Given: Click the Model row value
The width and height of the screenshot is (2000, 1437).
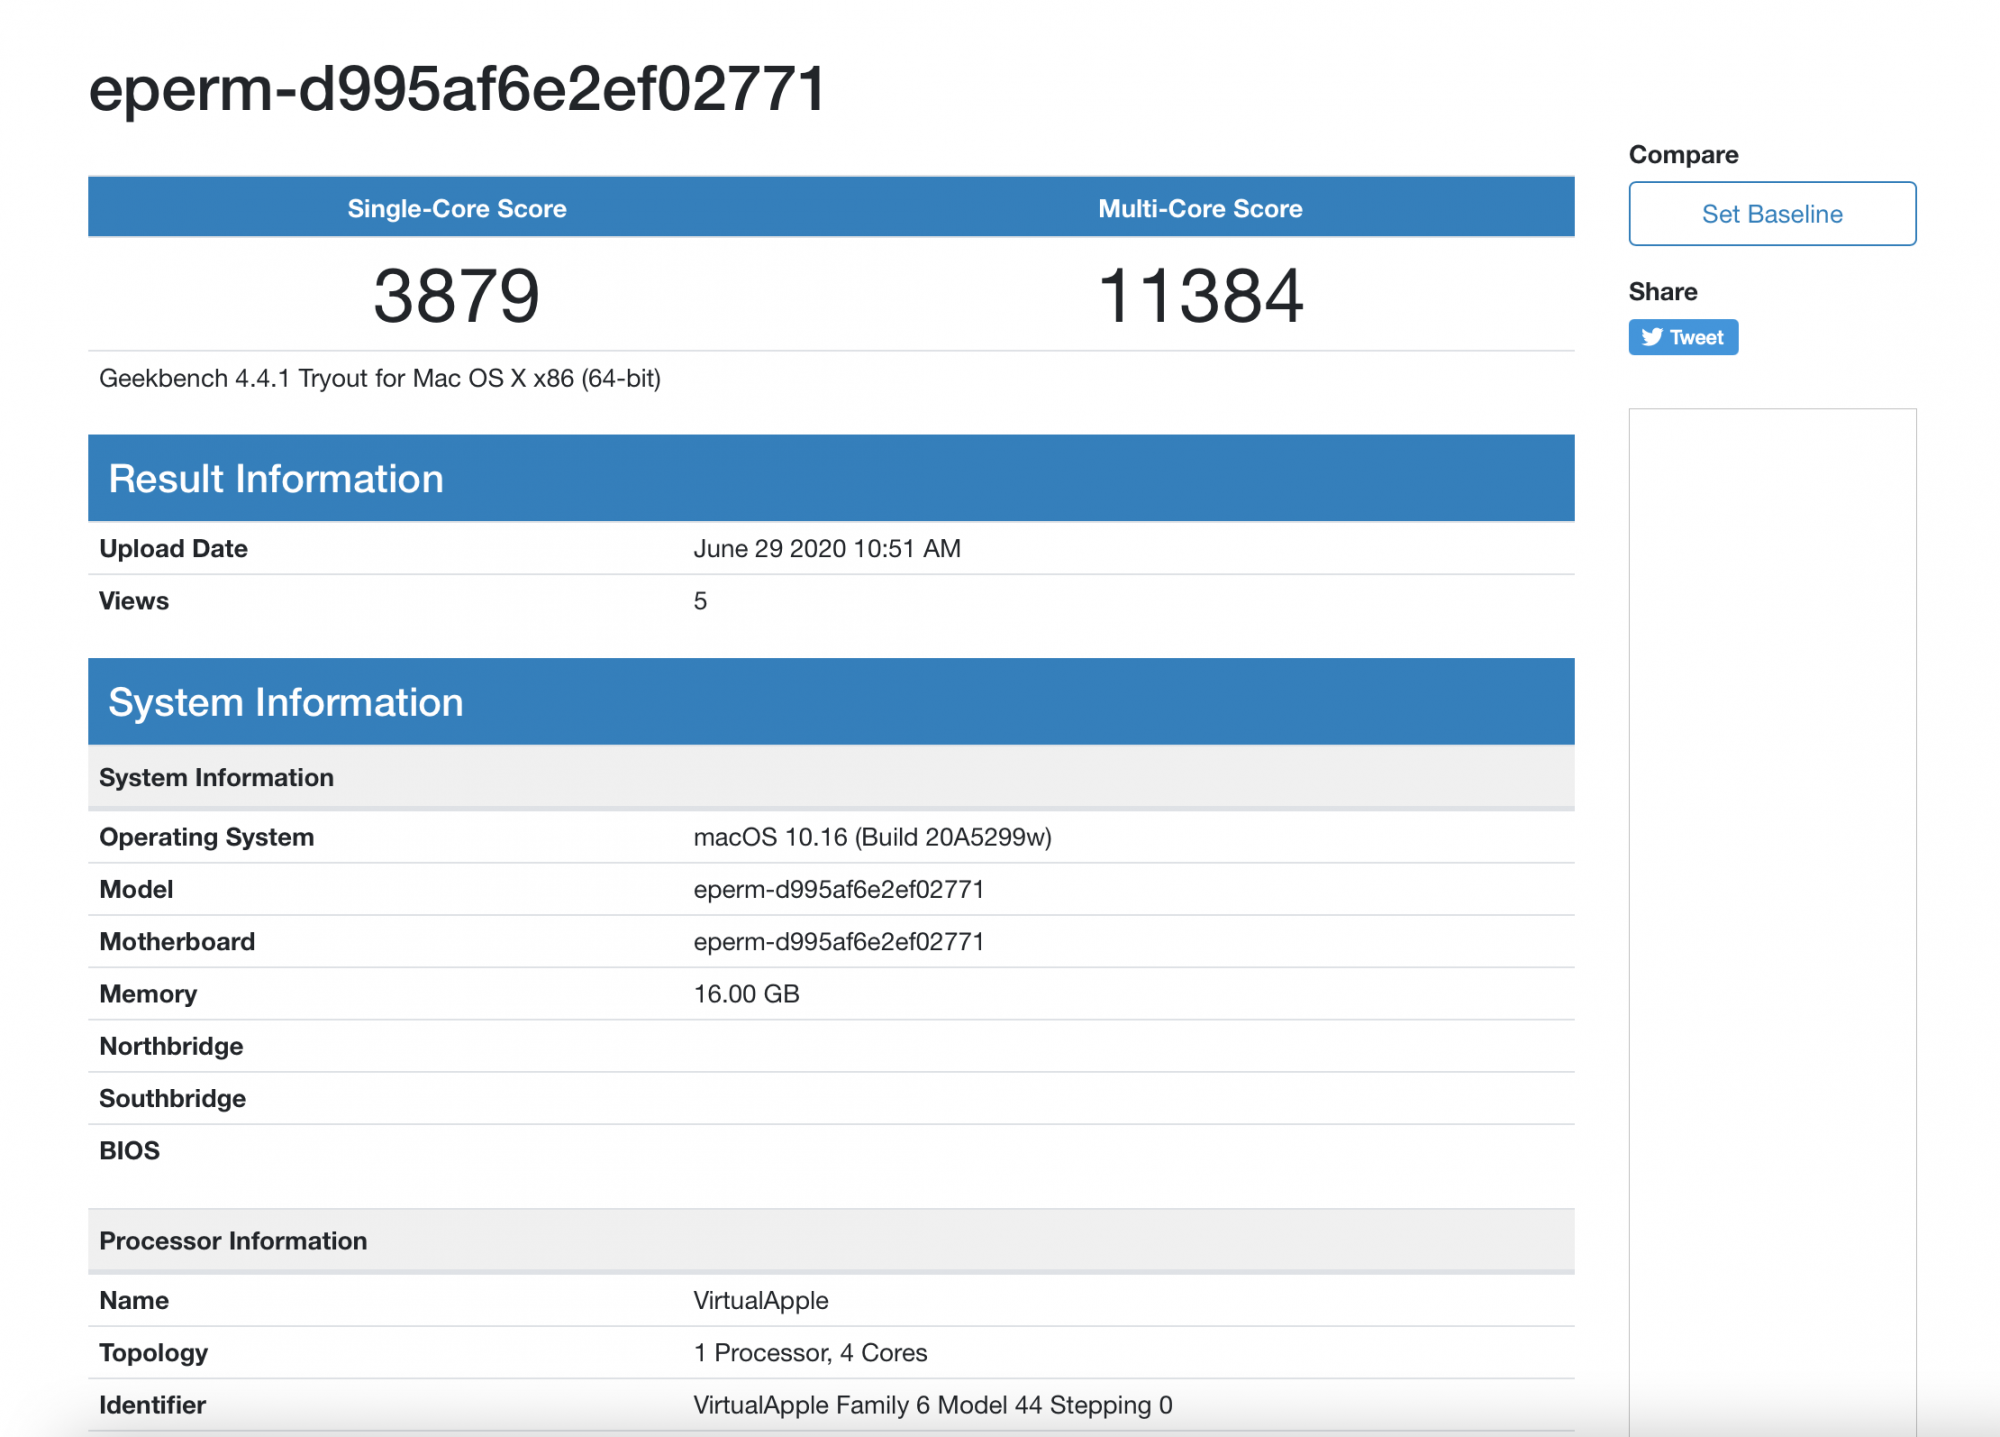Looking at the screenshot, I should point(838,890).
